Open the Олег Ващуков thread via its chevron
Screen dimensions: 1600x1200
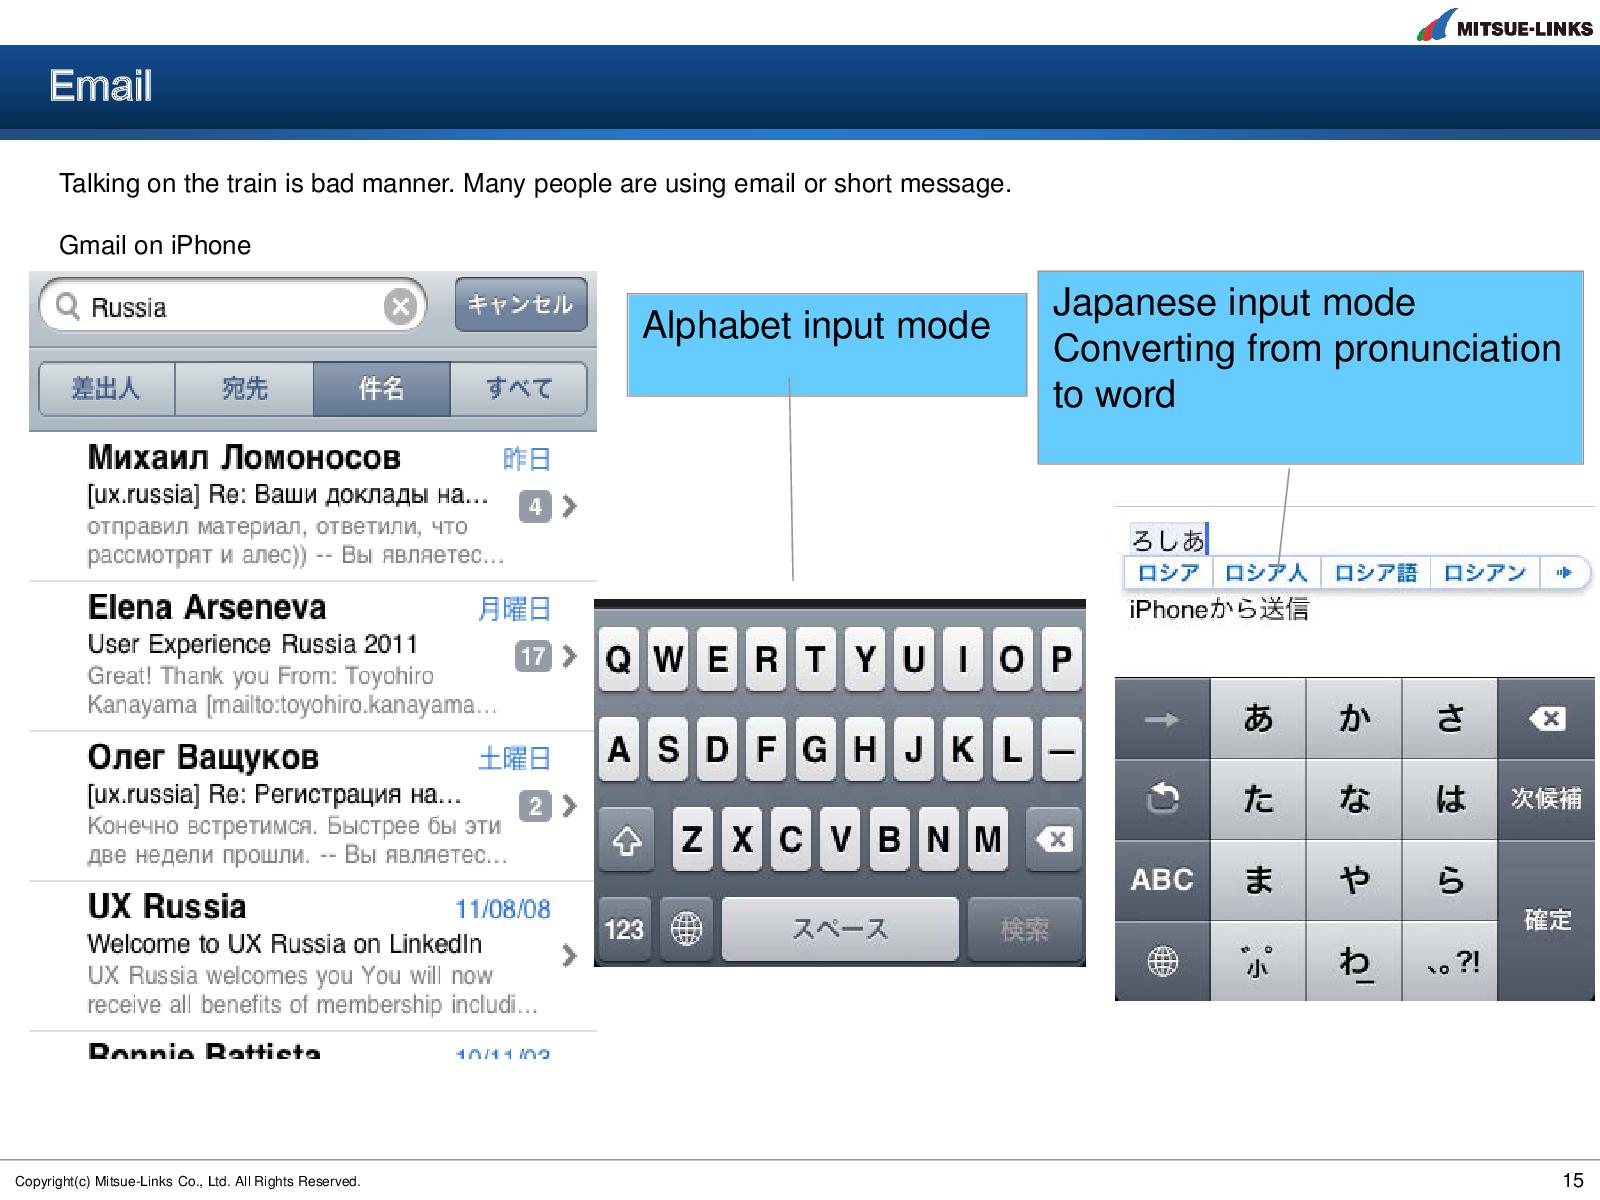(569, 806)
